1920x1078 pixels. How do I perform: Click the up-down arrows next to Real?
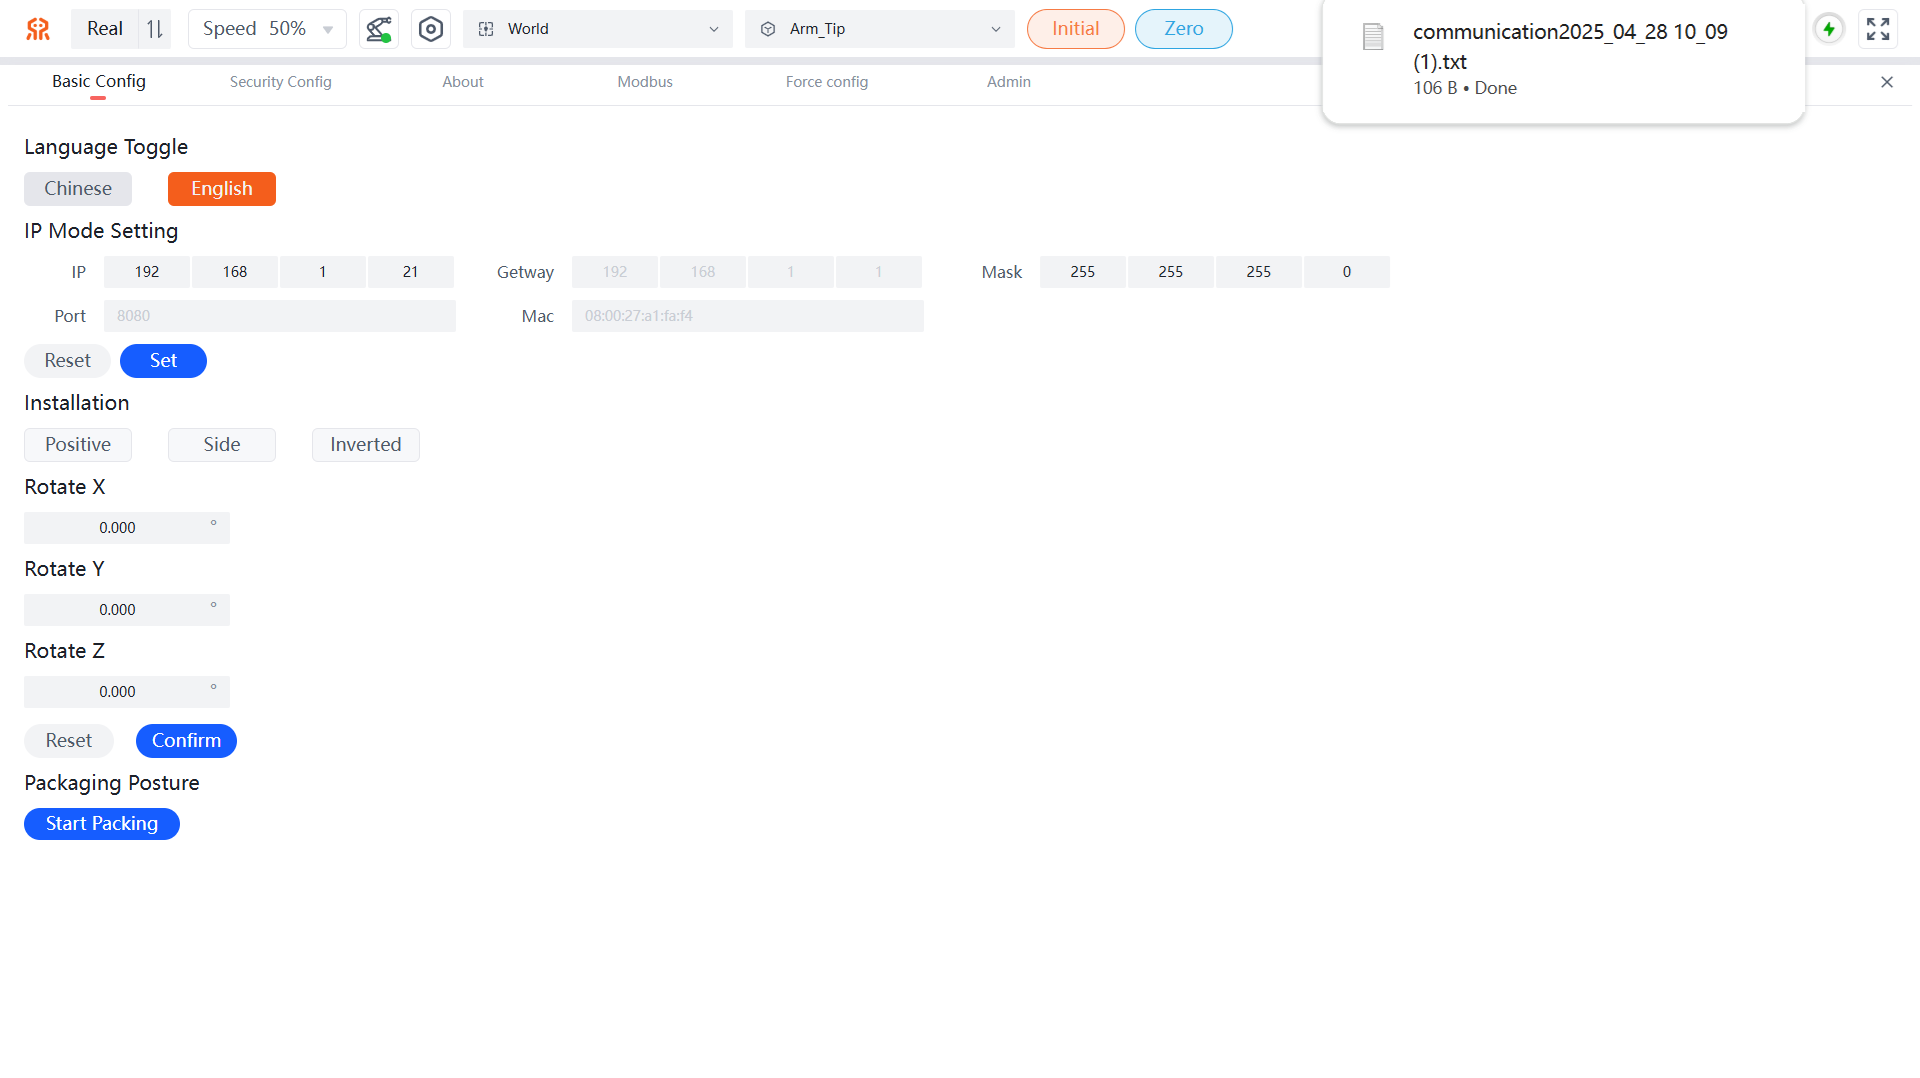coord(155,29)
